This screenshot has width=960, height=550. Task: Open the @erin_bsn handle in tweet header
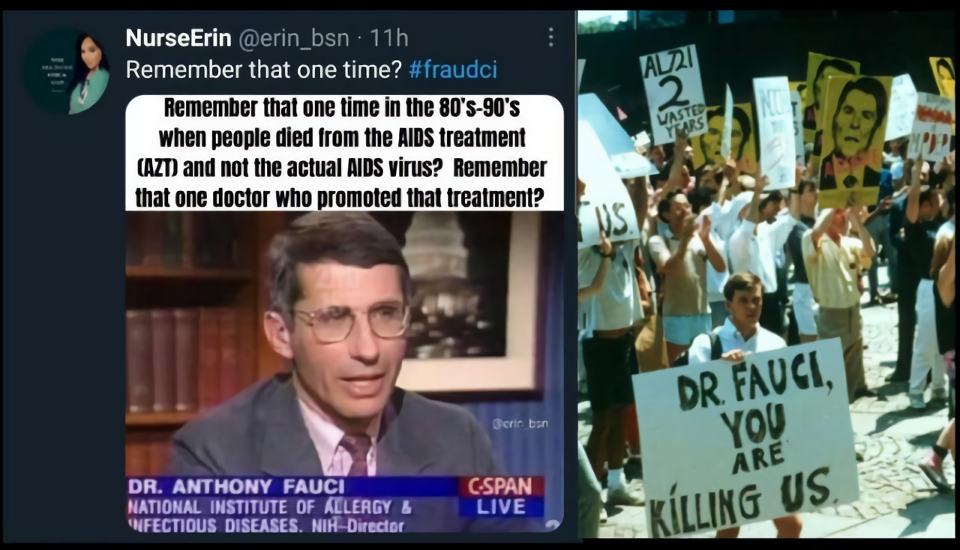click(x=293, y=38)
